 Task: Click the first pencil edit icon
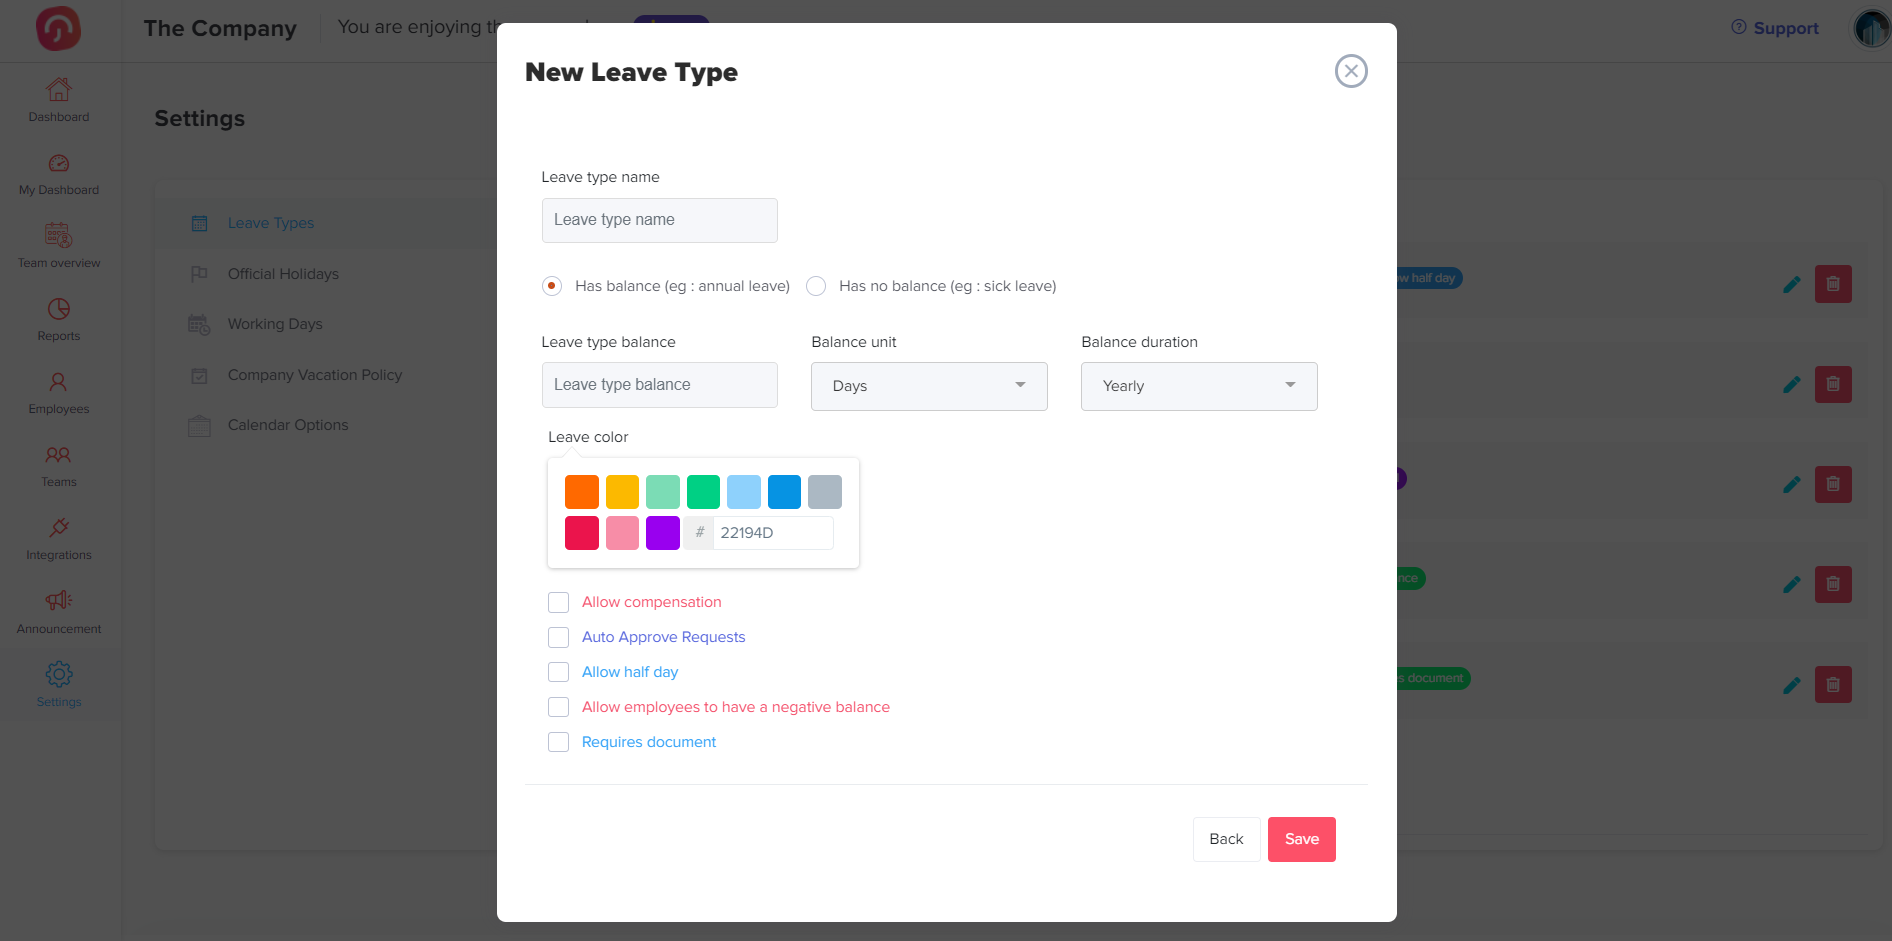point(1791,284)
